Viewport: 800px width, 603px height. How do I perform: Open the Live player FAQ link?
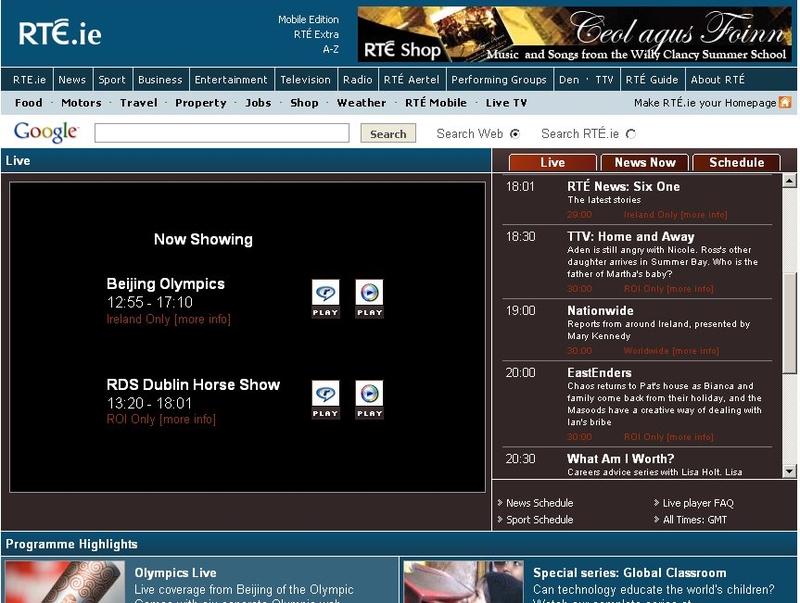(x=697, y=503)
